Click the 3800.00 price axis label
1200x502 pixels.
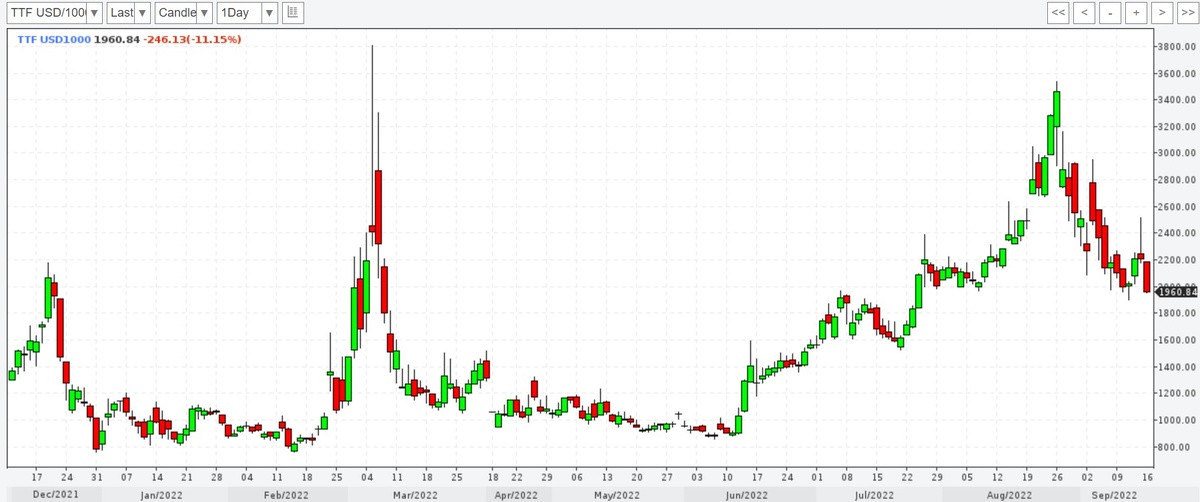point(1177,47)
